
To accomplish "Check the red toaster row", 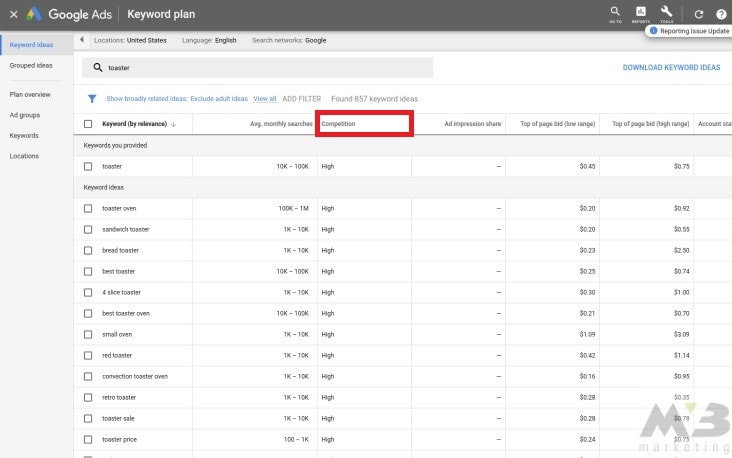I will [88, 355].
